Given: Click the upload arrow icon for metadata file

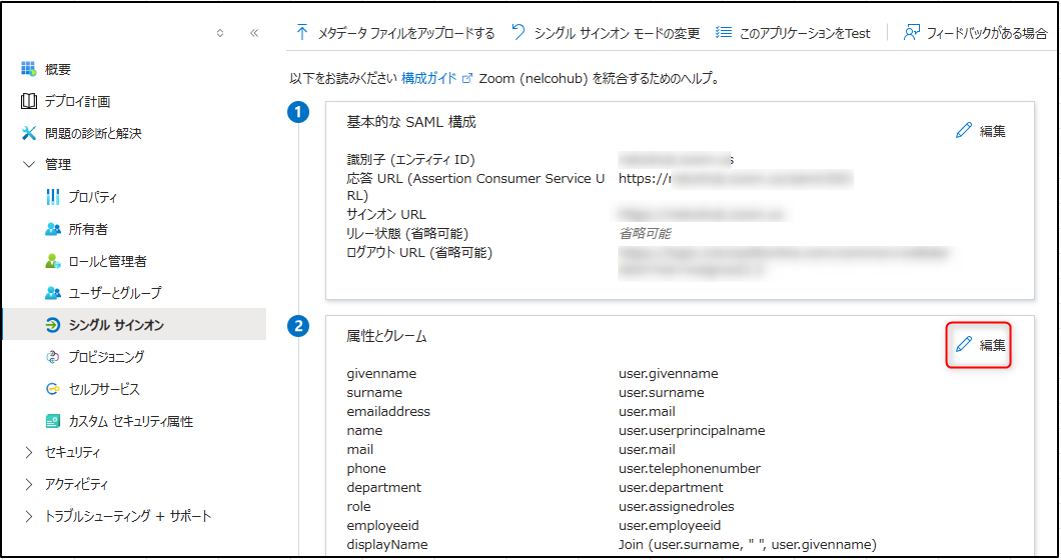Looking at the screenshot, I should coord(302,32).
